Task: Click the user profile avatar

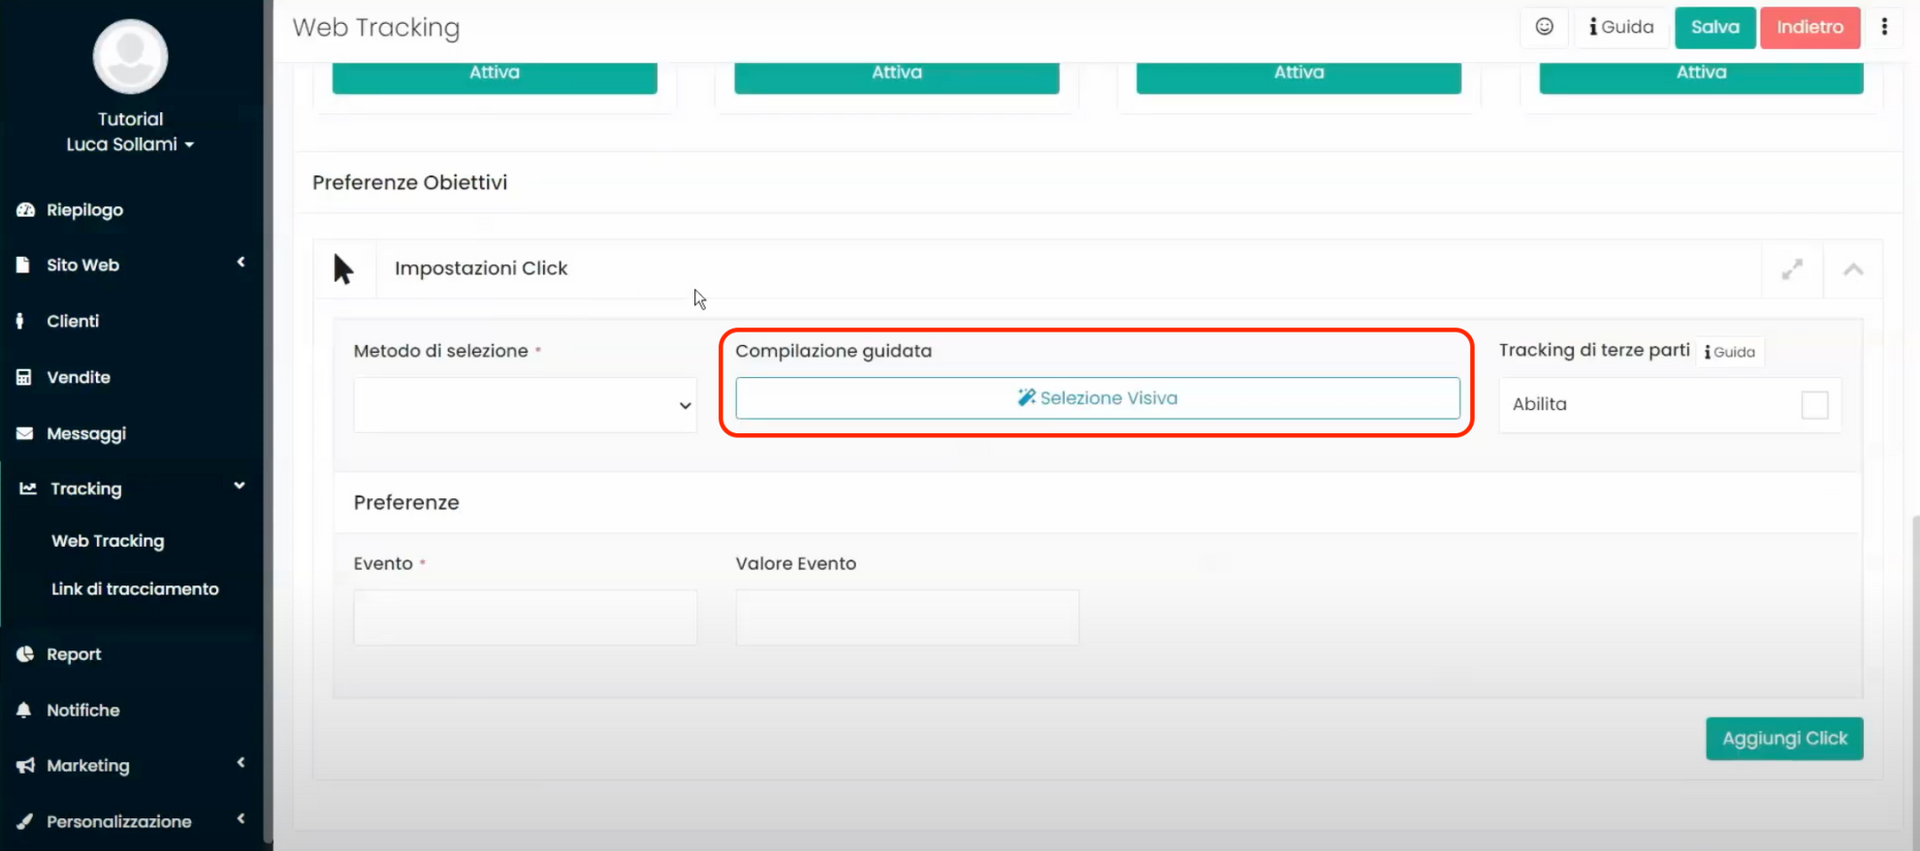Action: coord(130,57)
